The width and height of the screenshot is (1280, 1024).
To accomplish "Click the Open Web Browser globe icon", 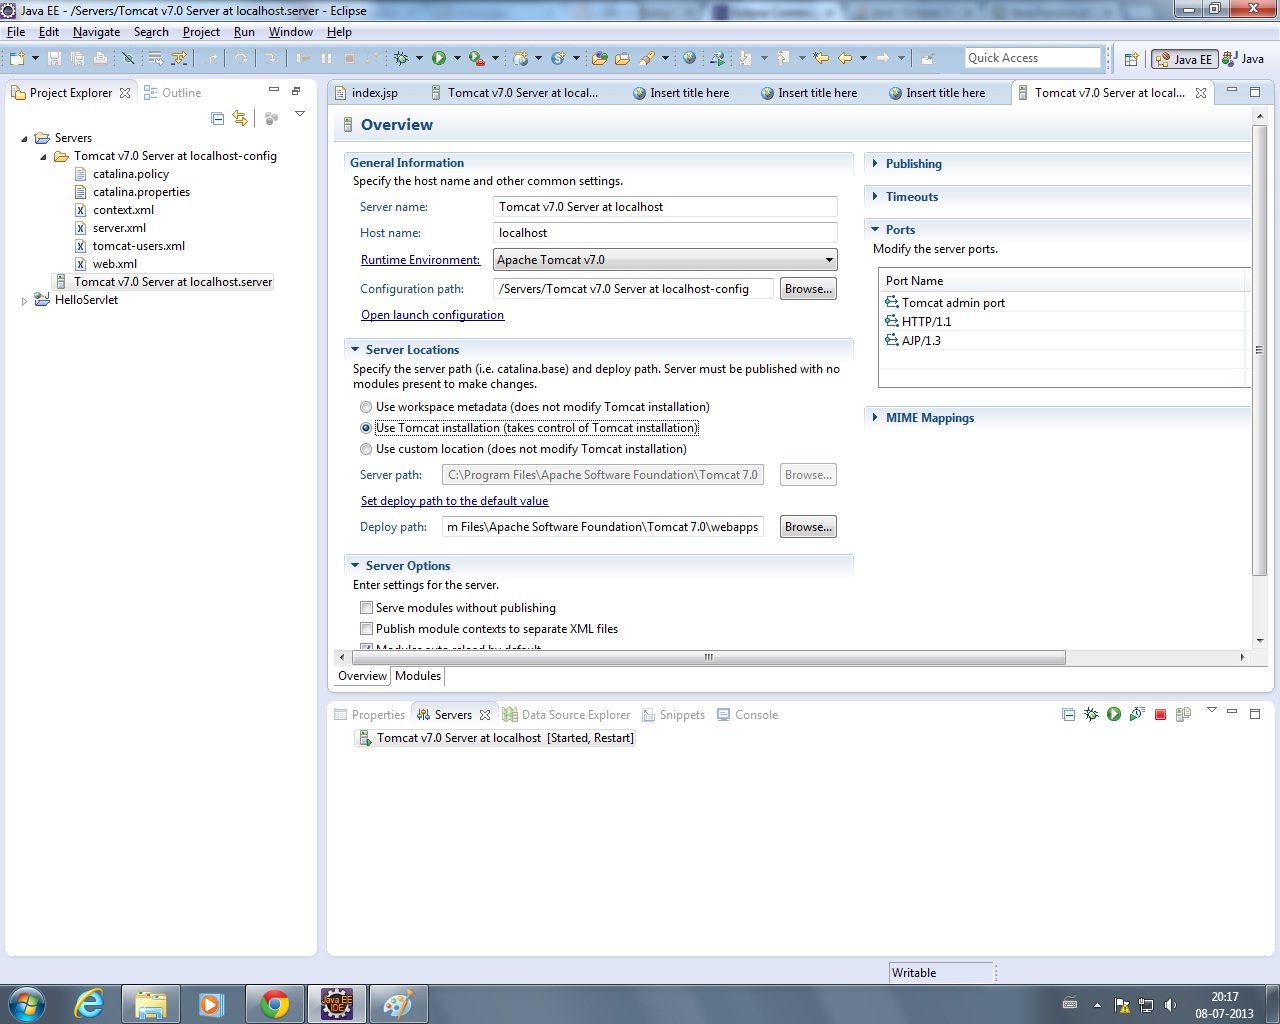I will [x=689, y=58].
